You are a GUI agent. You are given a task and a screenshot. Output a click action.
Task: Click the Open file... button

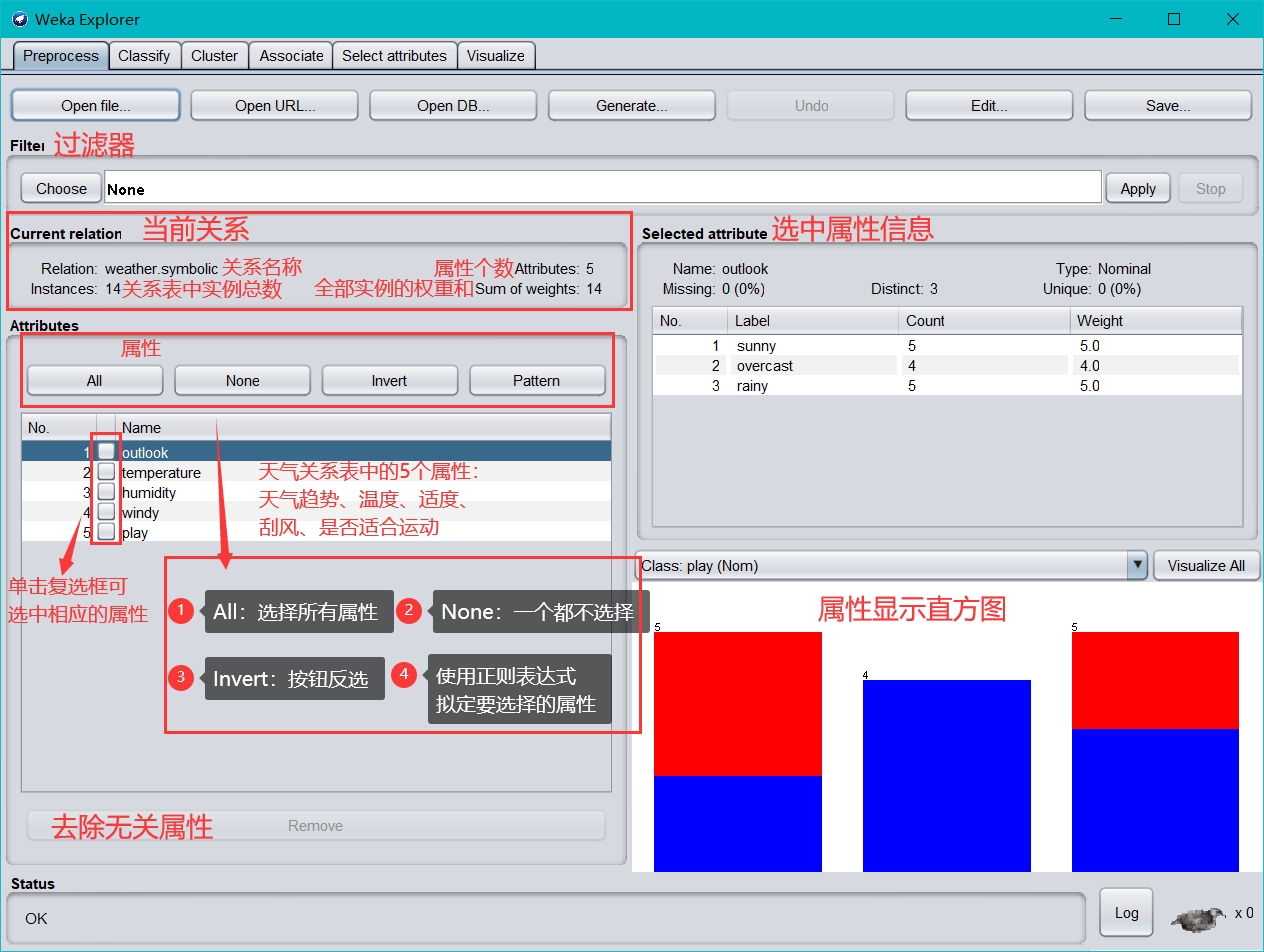(x=96, y=105)
